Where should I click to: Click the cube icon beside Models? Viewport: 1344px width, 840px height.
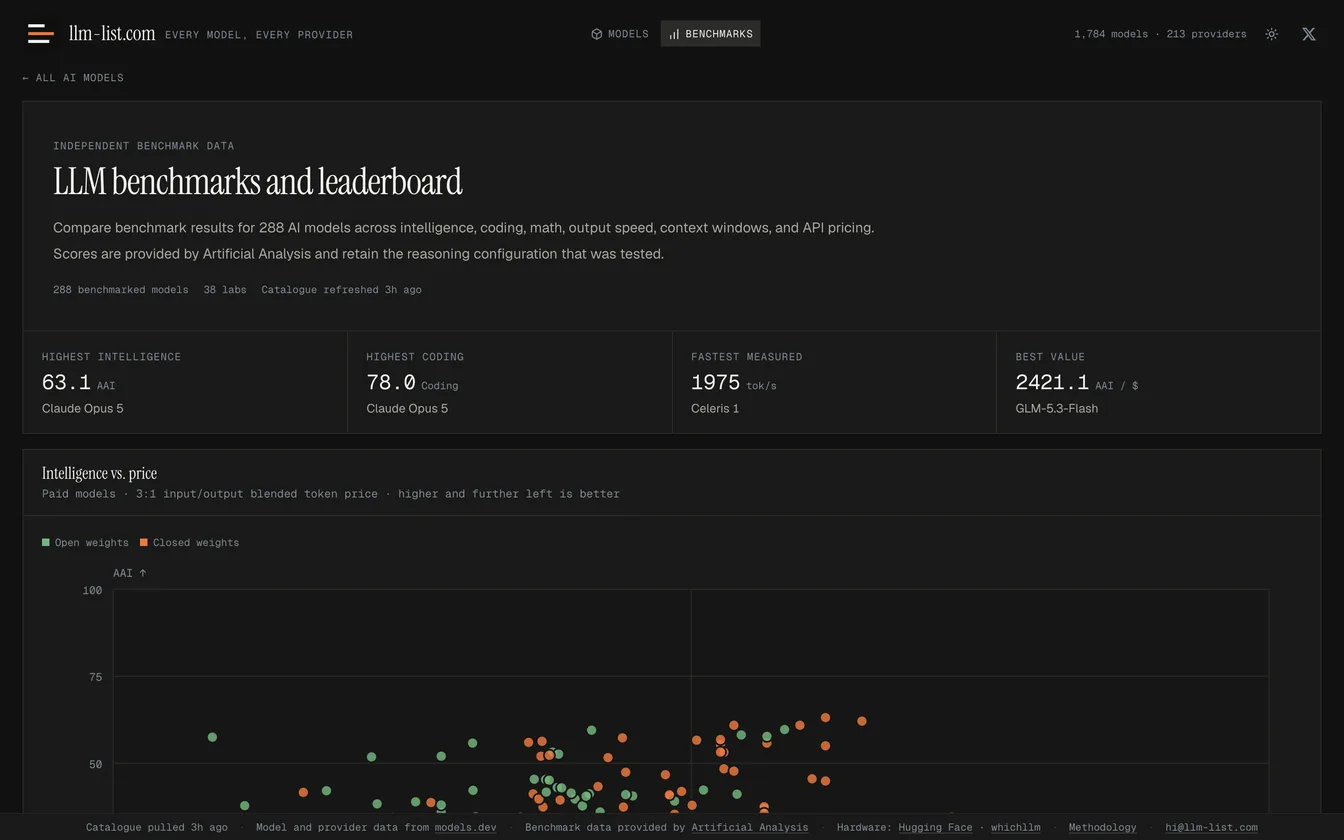(597, 34)
